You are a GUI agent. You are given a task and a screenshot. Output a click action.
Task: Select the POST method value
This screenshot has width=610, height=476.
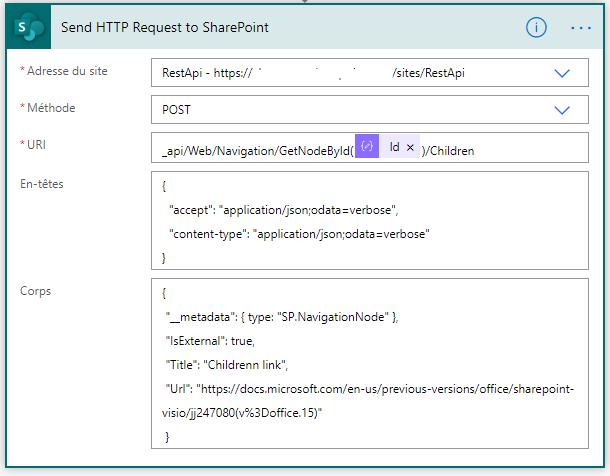[x=176, y=110]
